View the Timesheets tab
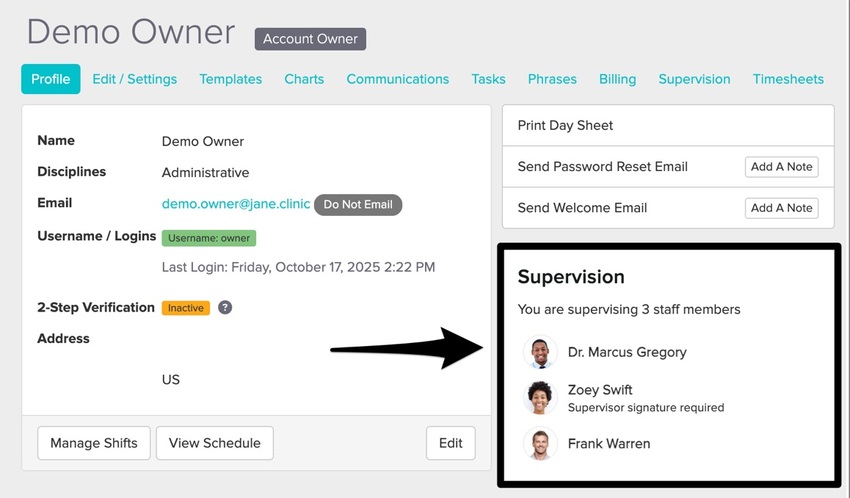850x498 pixels. pos(788,79)
